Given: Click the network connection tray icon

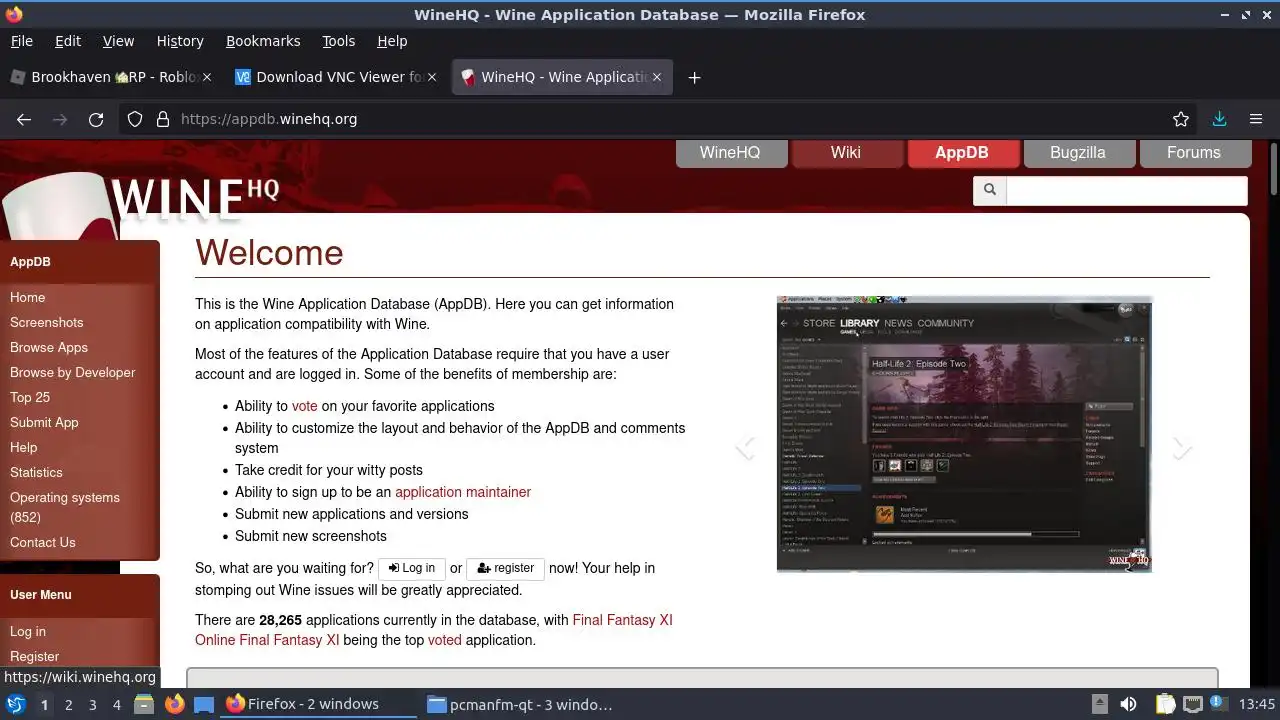Looking at the screenshot, I should 1193,704.
